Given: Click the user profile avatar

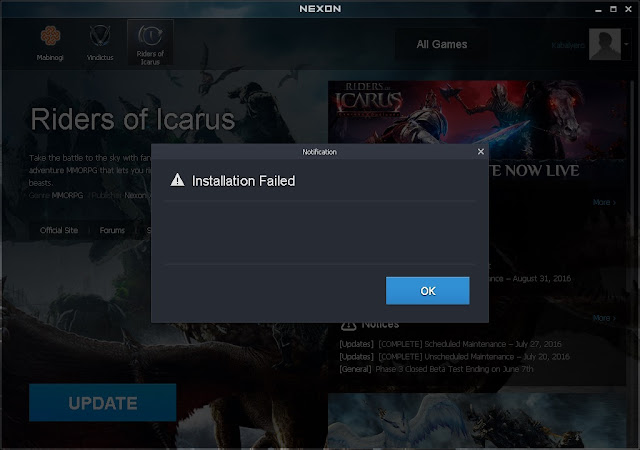Looking at the screenshot, I should point(604,44).
